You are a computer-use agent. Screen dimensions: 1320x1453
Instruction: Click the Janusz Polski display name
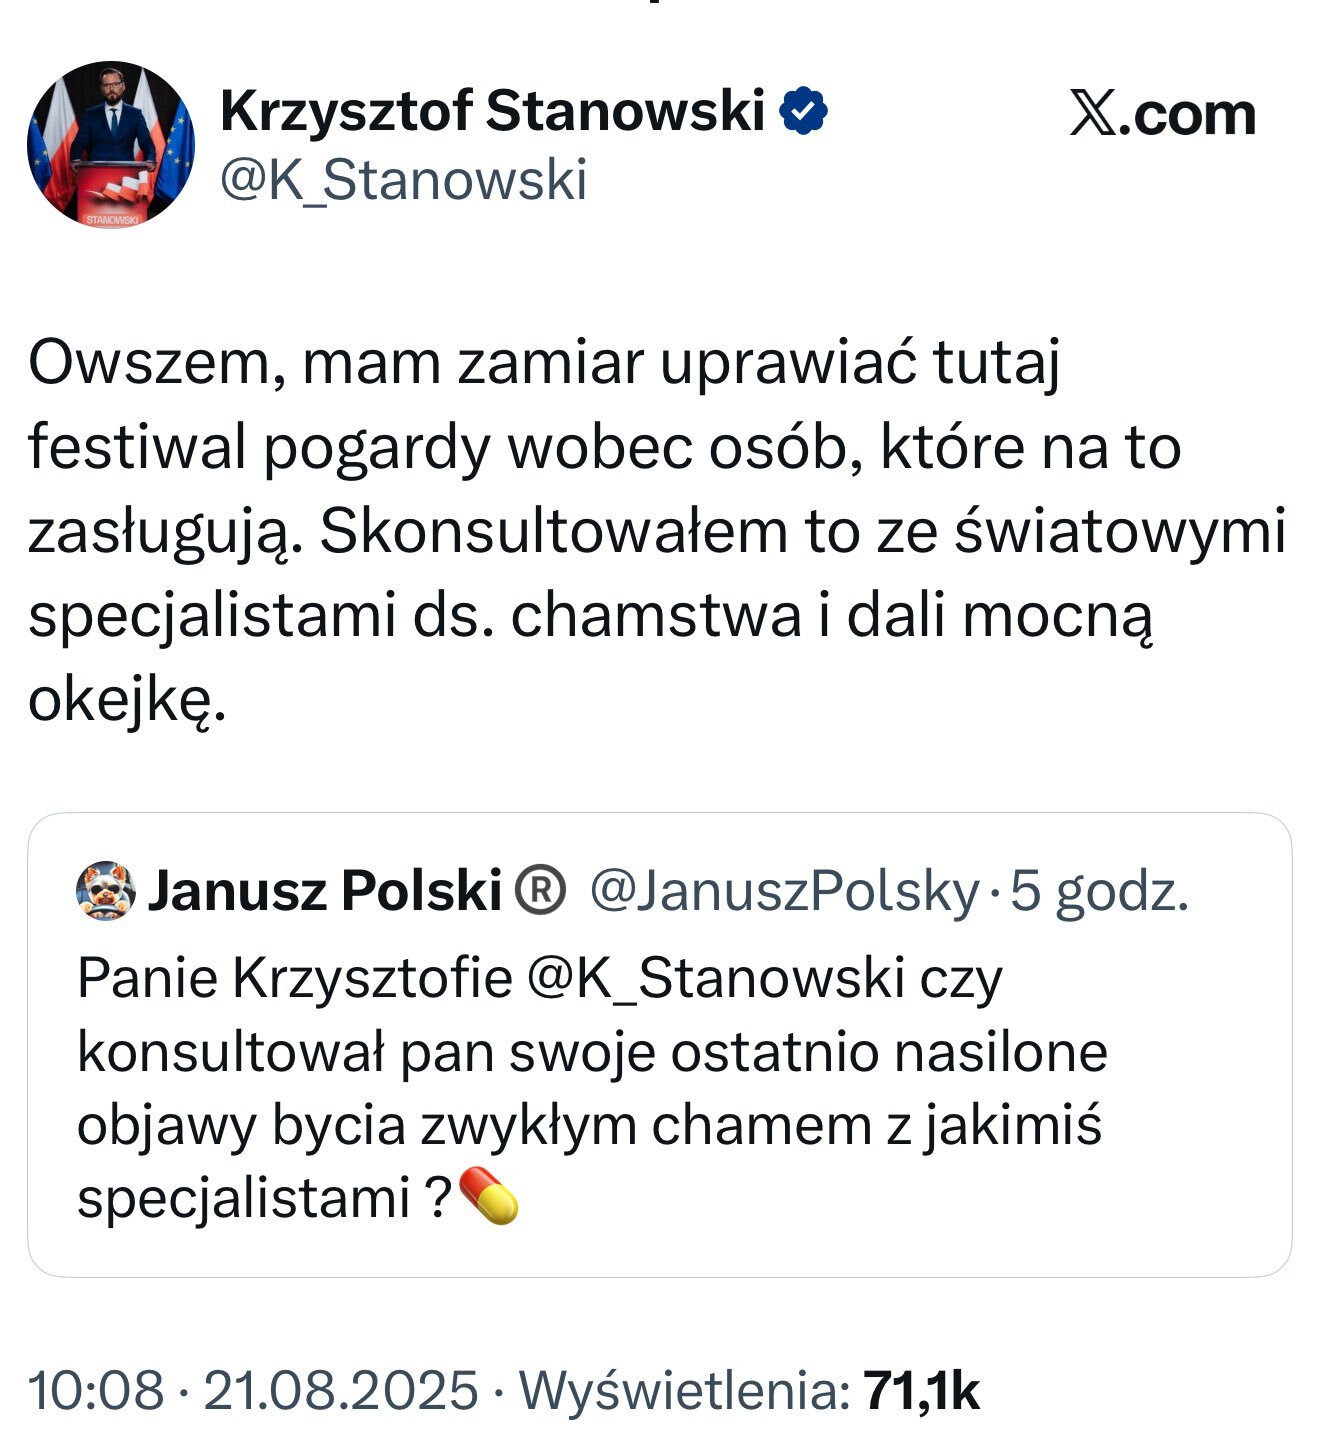[x=324, y=890]
